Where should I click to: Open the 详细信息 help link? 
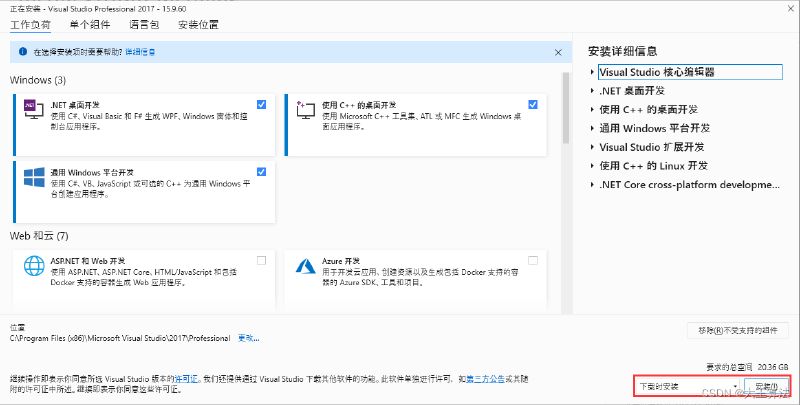point(140,52)
